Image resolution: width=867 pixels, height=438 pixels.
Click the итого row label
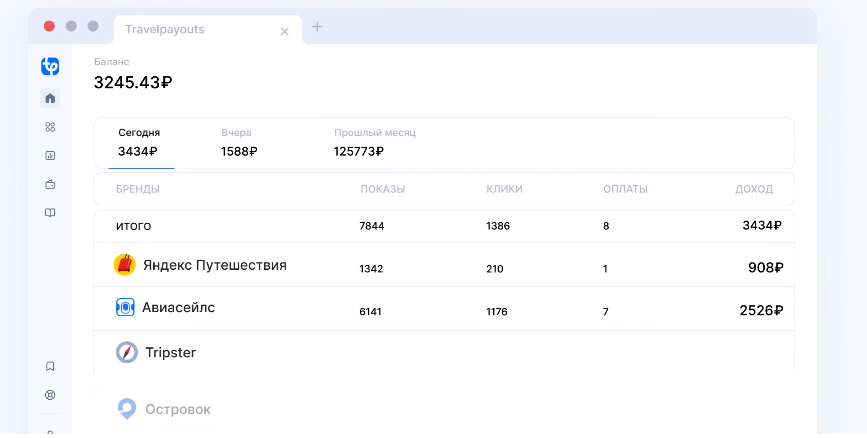[133, 226]
